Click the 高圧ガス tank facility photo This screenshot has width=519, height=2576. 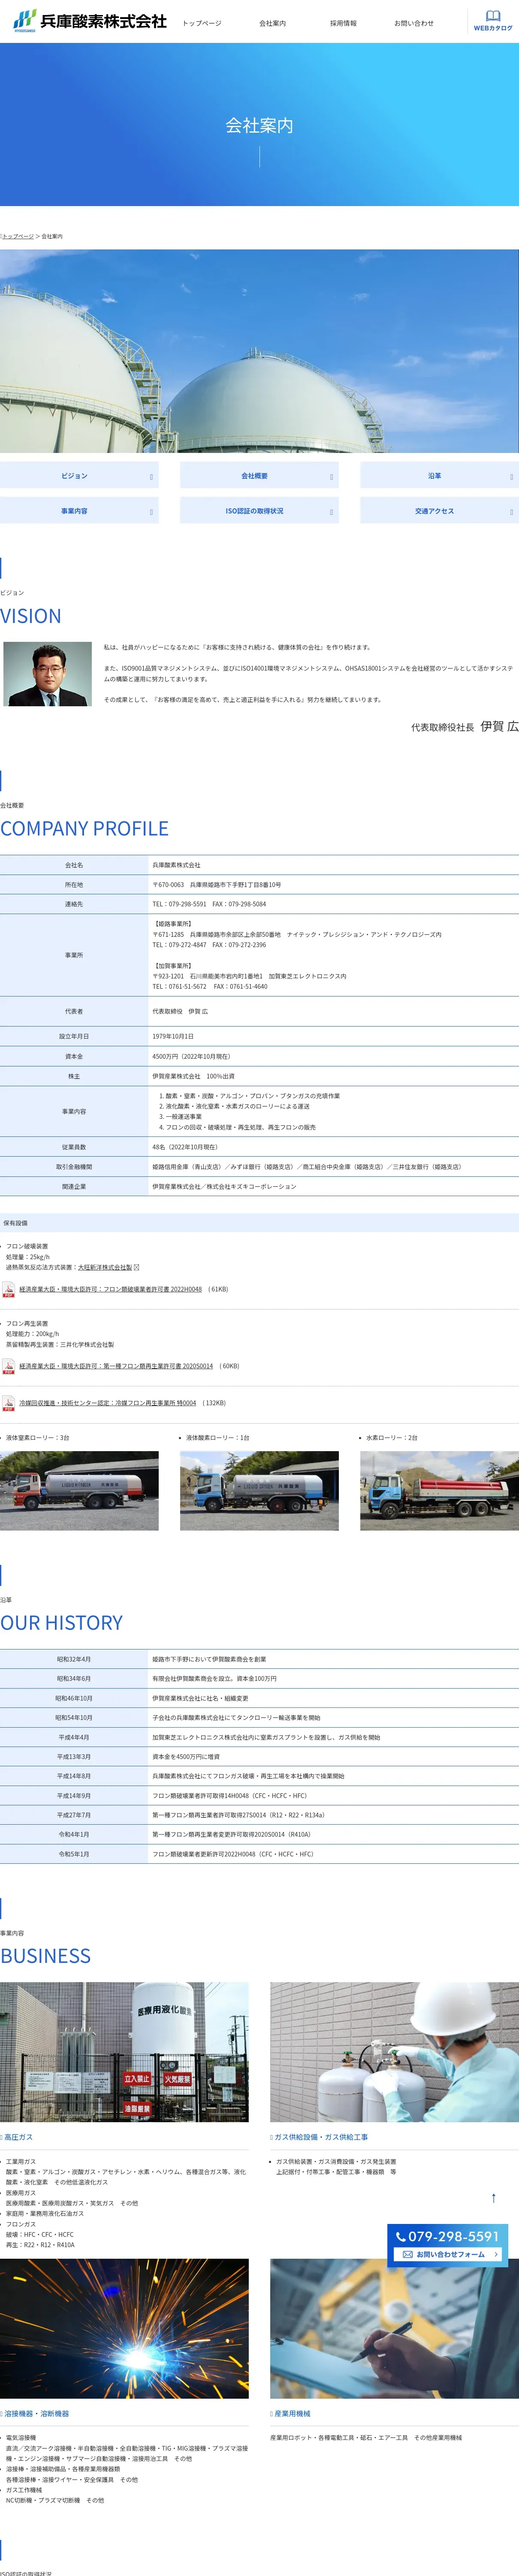(124, 2052)
